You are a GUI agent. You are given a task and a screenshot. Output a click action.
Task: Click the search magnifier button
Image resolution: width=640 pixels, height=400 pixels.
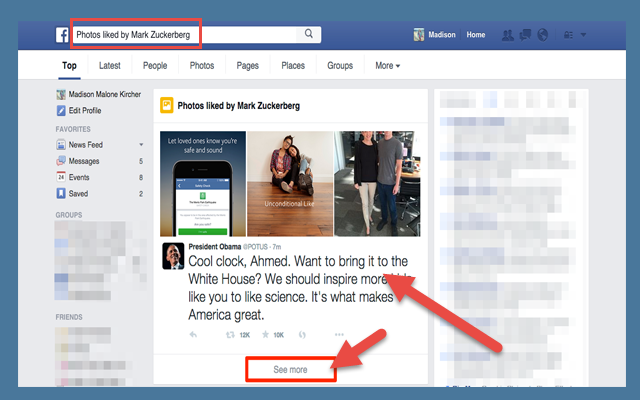309,34
